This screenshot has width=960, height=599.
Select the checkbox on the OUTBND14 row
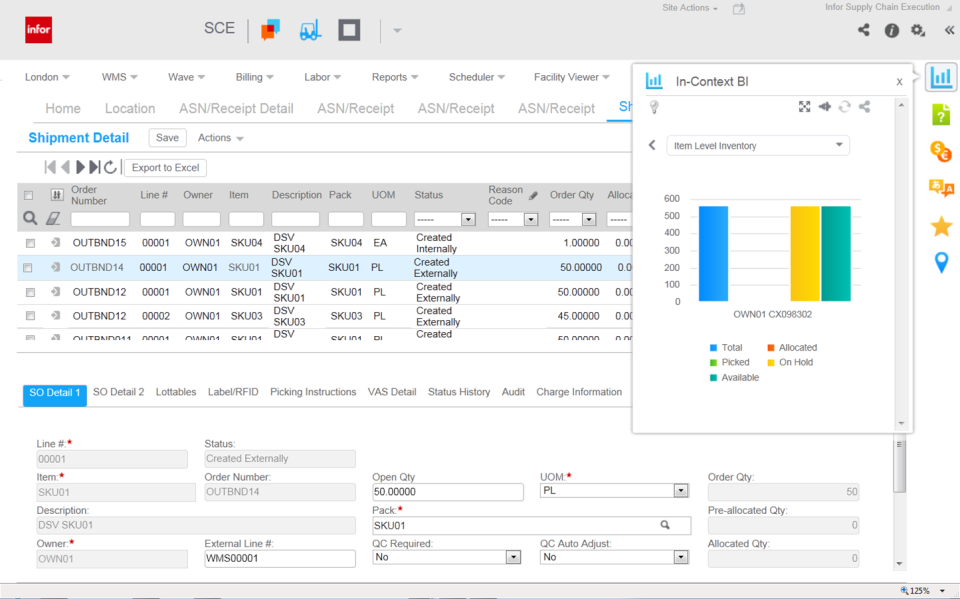coord(29,265)
